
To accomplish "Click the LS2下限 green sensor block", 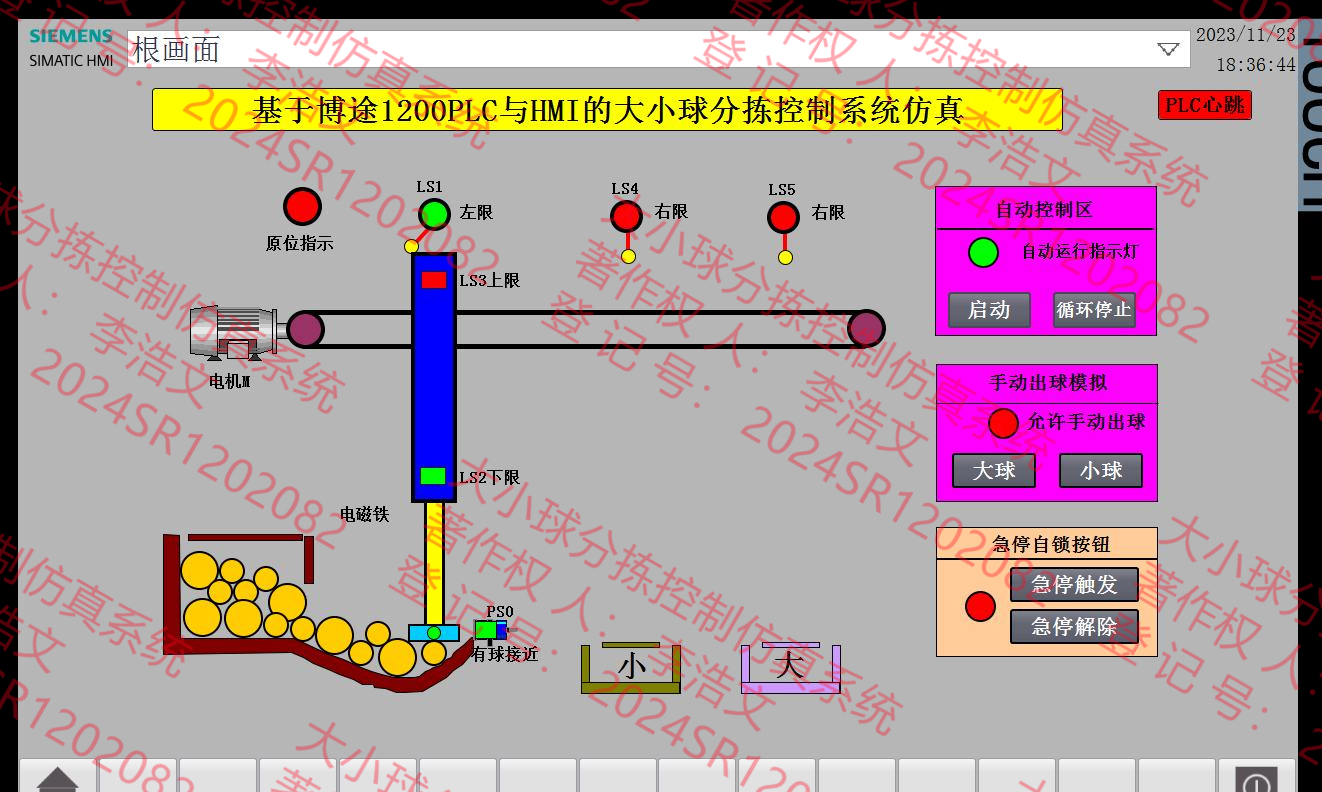I will click(433, 476).
